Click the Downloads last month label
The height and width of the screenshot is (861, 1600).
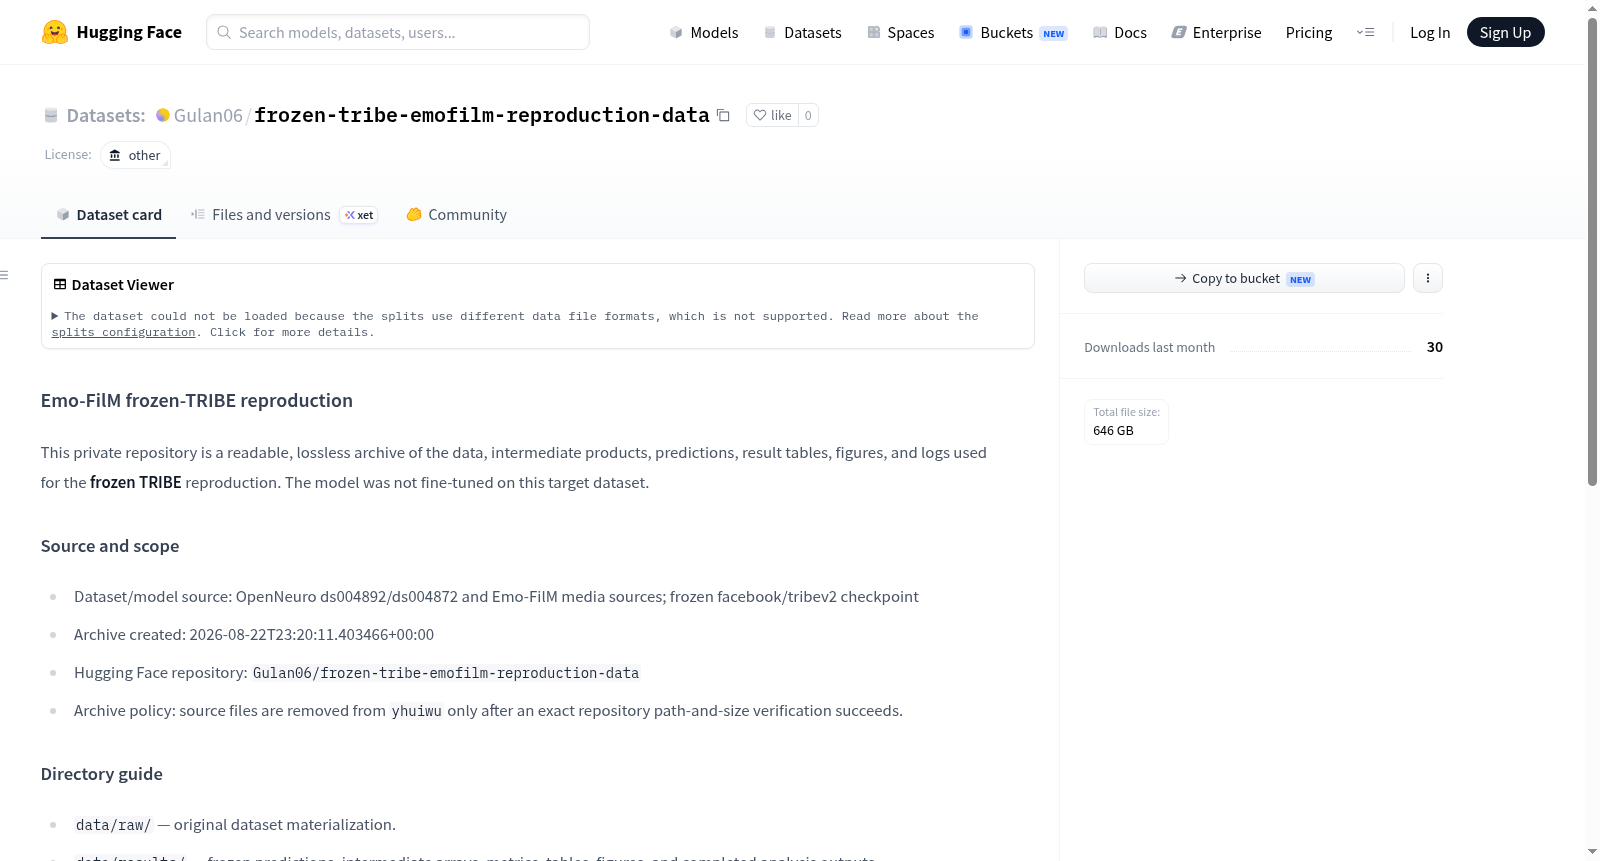click(x=1150, y=347)
